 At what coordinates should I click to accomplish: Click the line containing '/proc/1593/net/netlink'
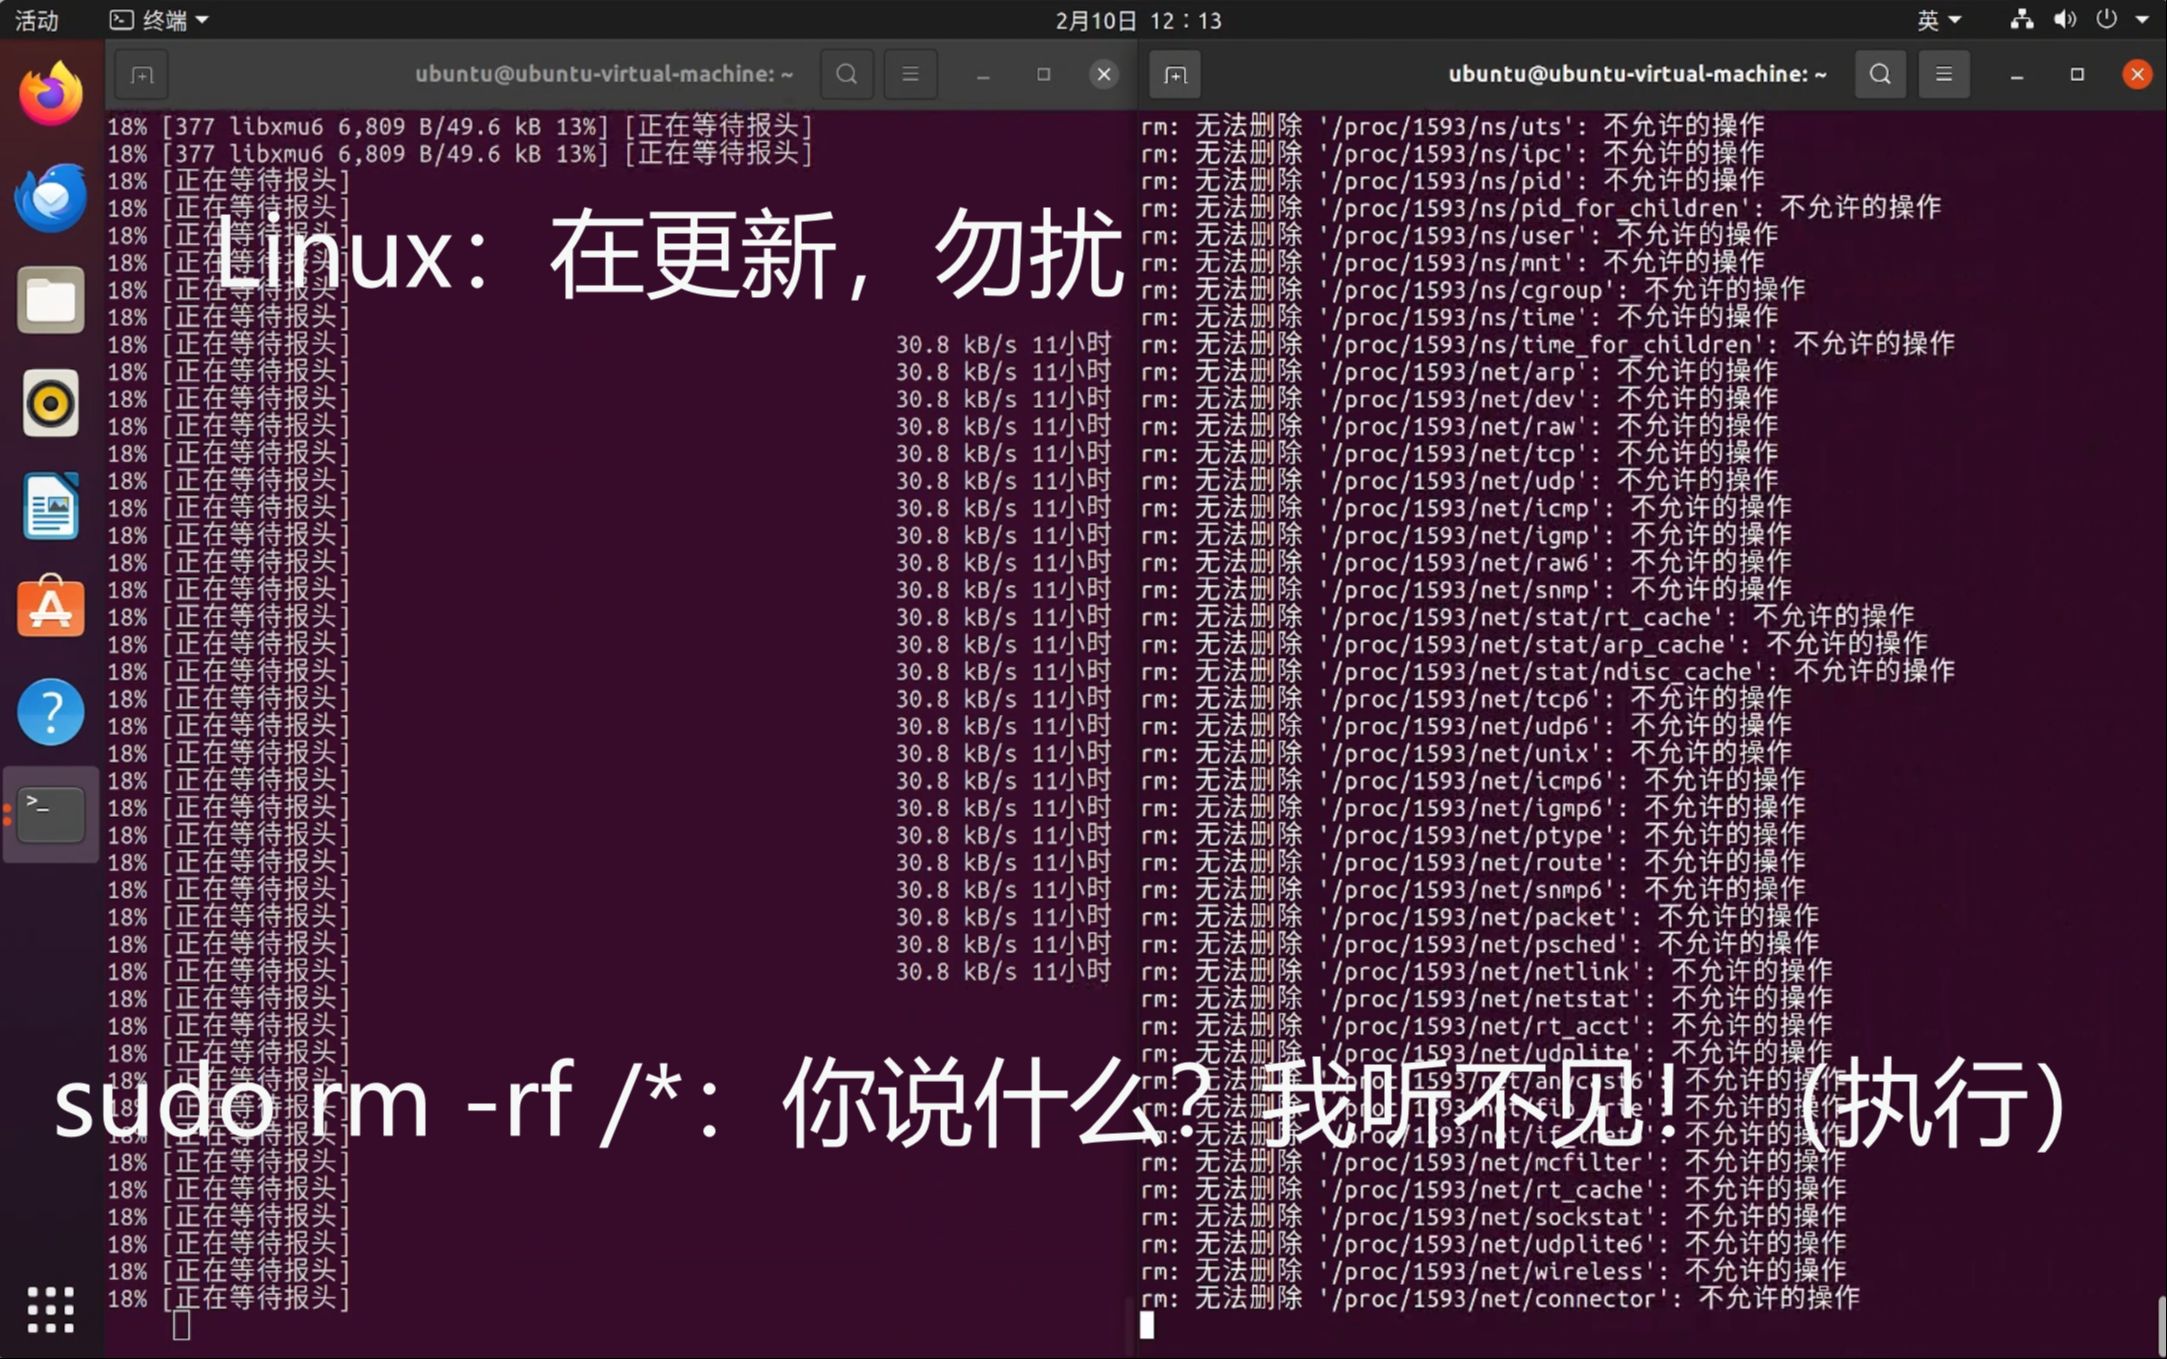[x=1486, y=971]
